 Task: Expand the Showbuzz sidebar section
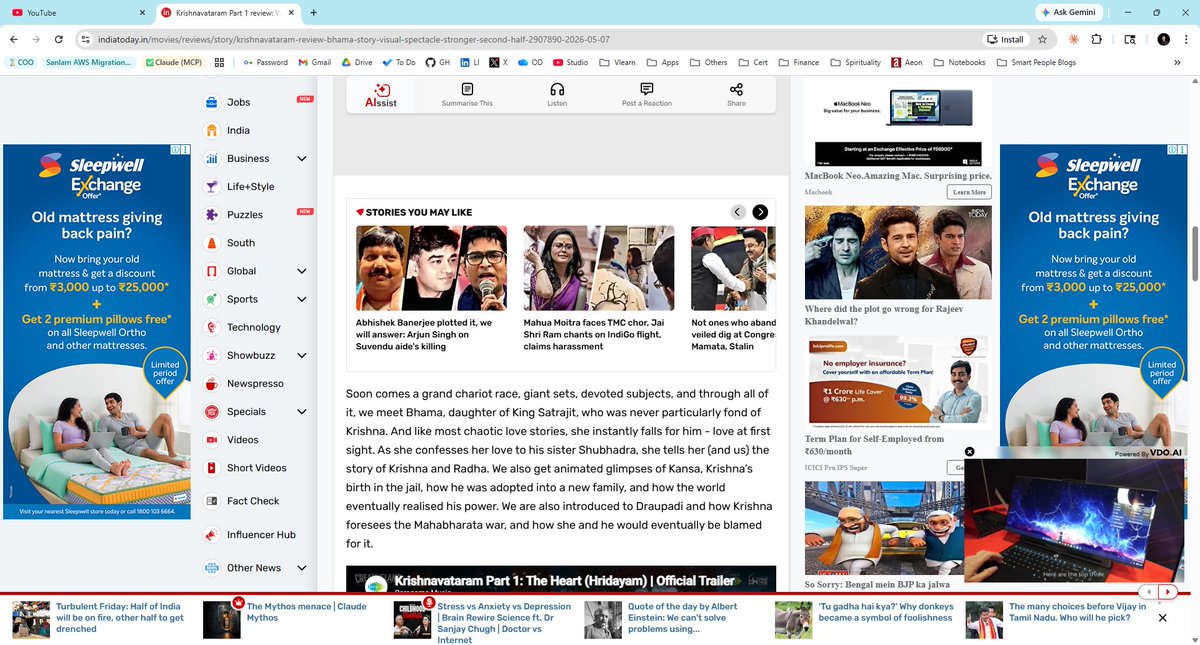(301, 355)
